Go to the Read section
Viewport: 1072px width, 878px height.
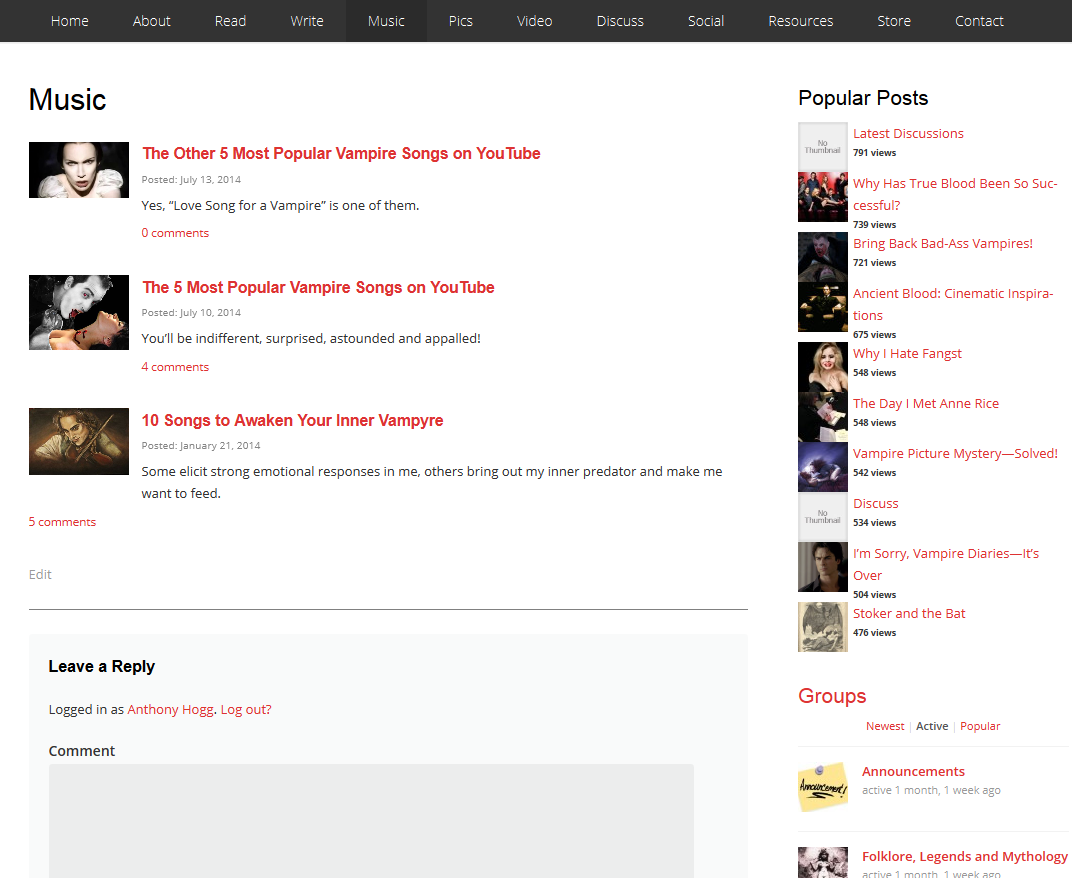click(x=230, y=21)
